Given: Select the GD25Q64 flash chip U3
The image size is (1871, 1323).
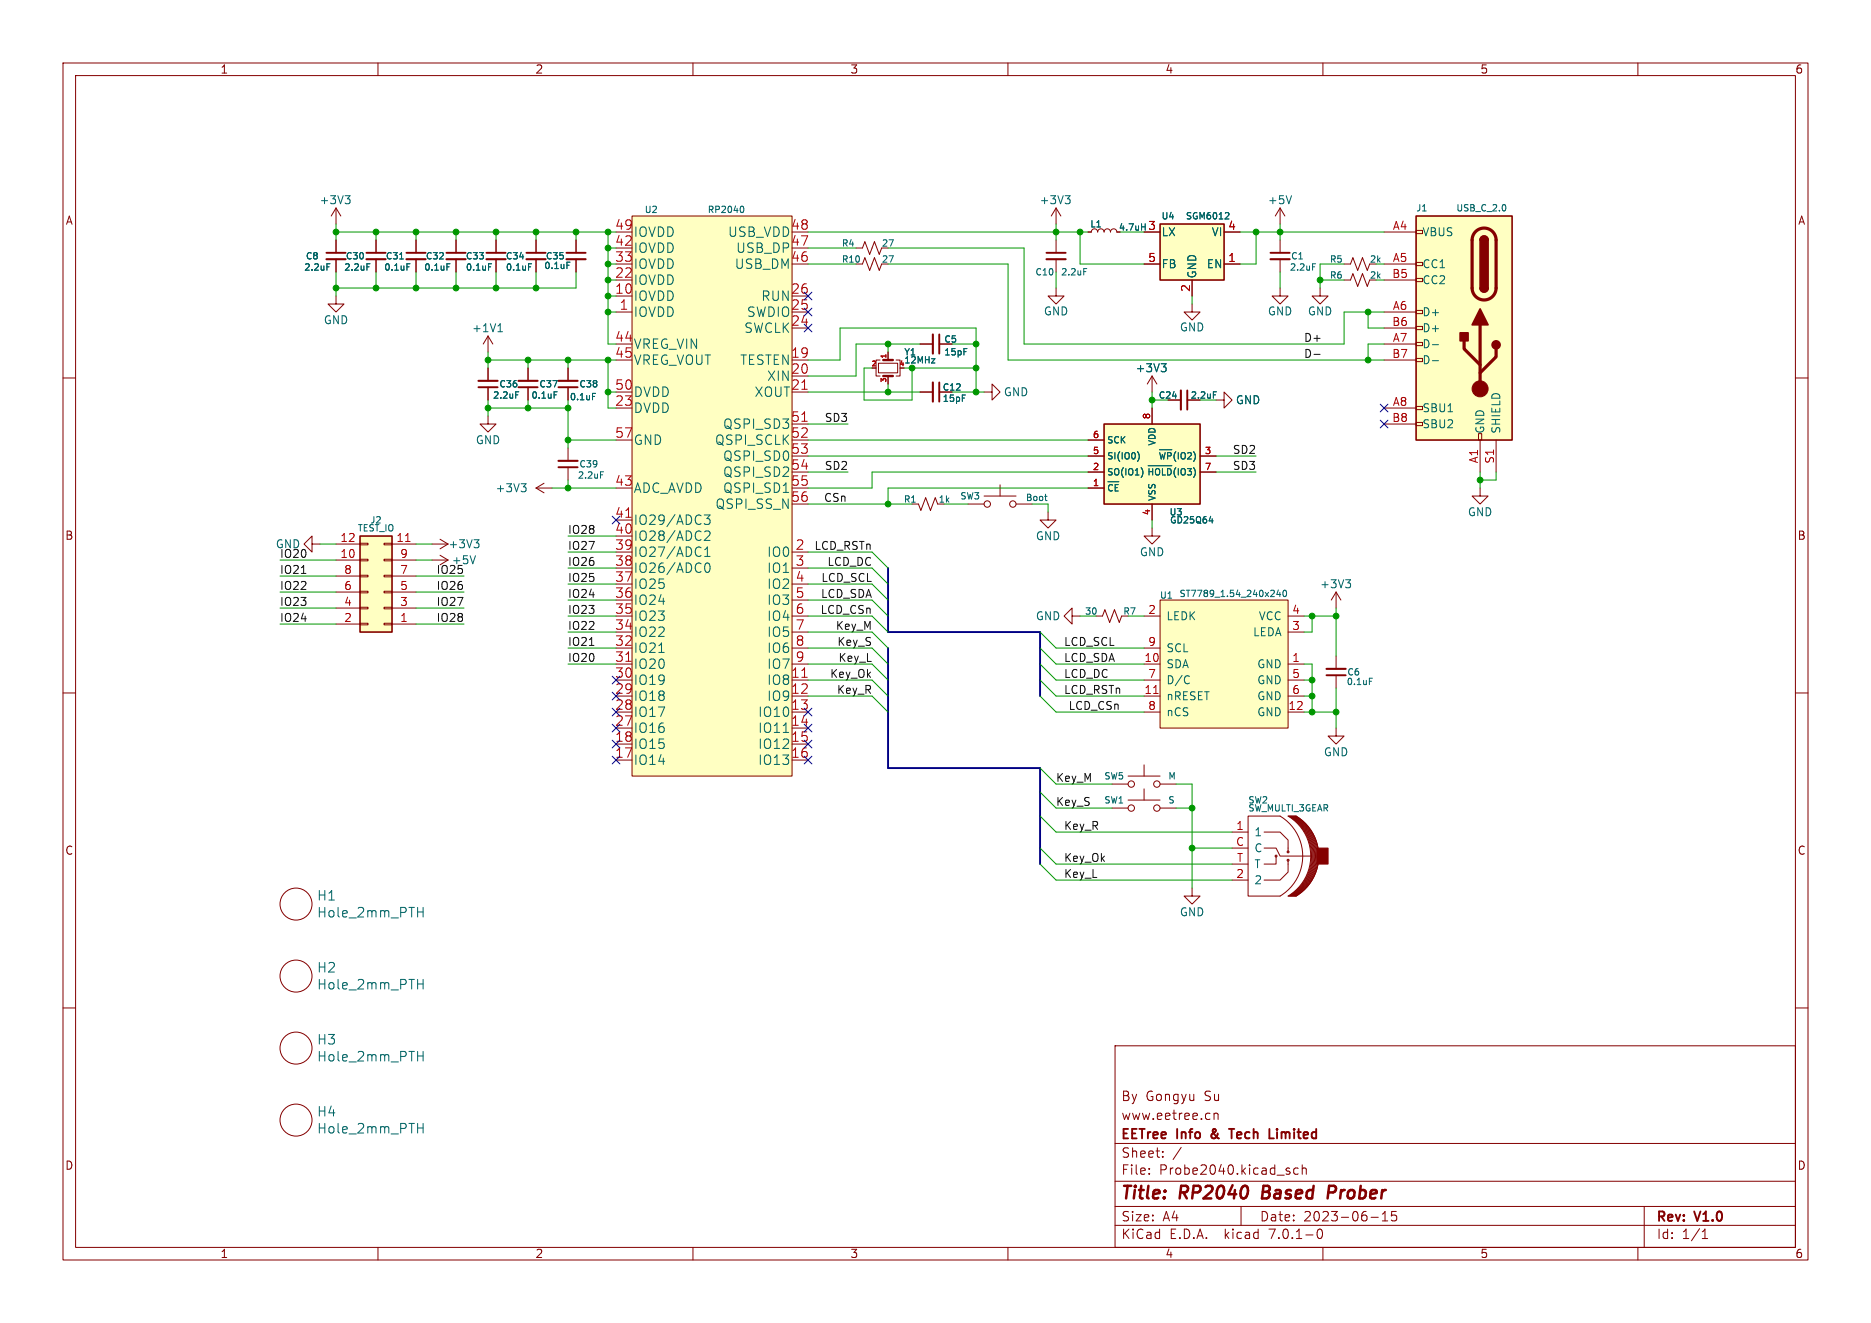Looking at the screenshot, I should pos(1151,463).
